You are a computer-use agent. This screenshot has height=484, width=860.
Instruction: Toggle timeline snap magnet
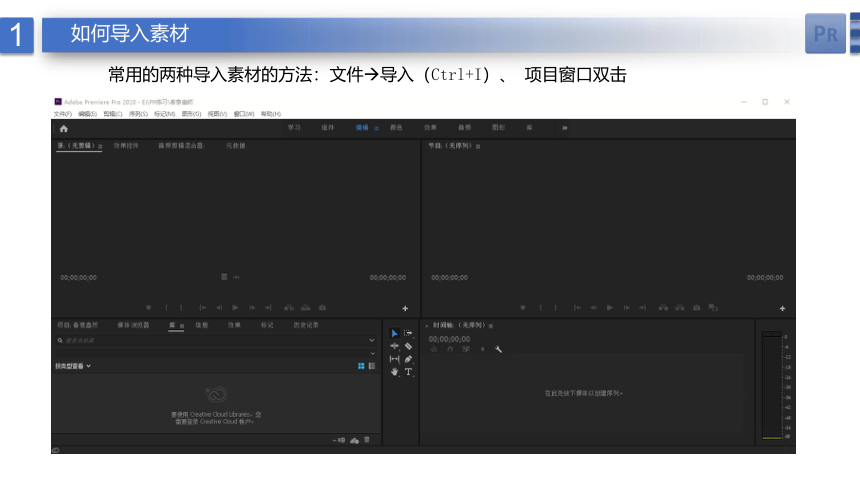pyautogui.click(x=450, y=349)
